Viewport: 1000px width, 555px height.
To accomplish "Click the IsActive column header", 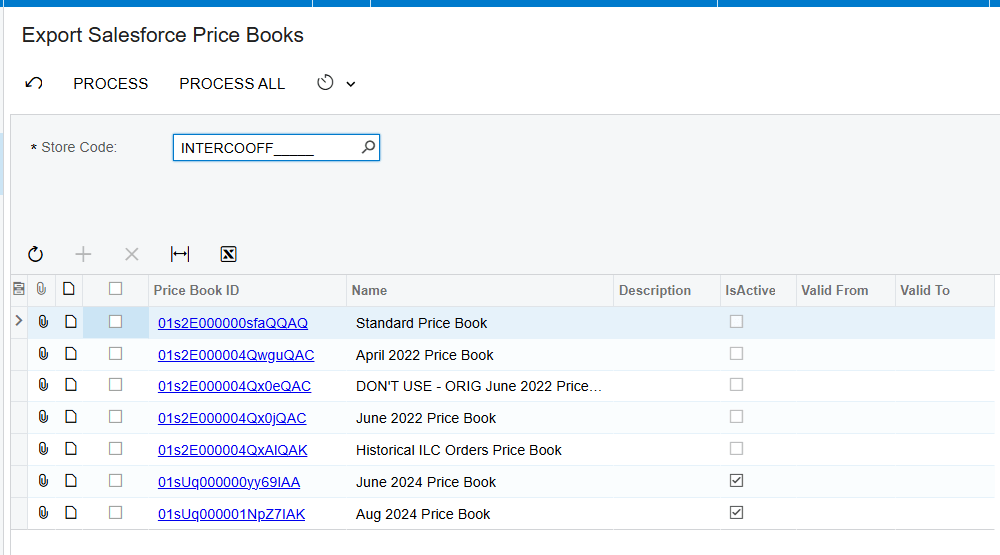I will click(x=758, y=290).
